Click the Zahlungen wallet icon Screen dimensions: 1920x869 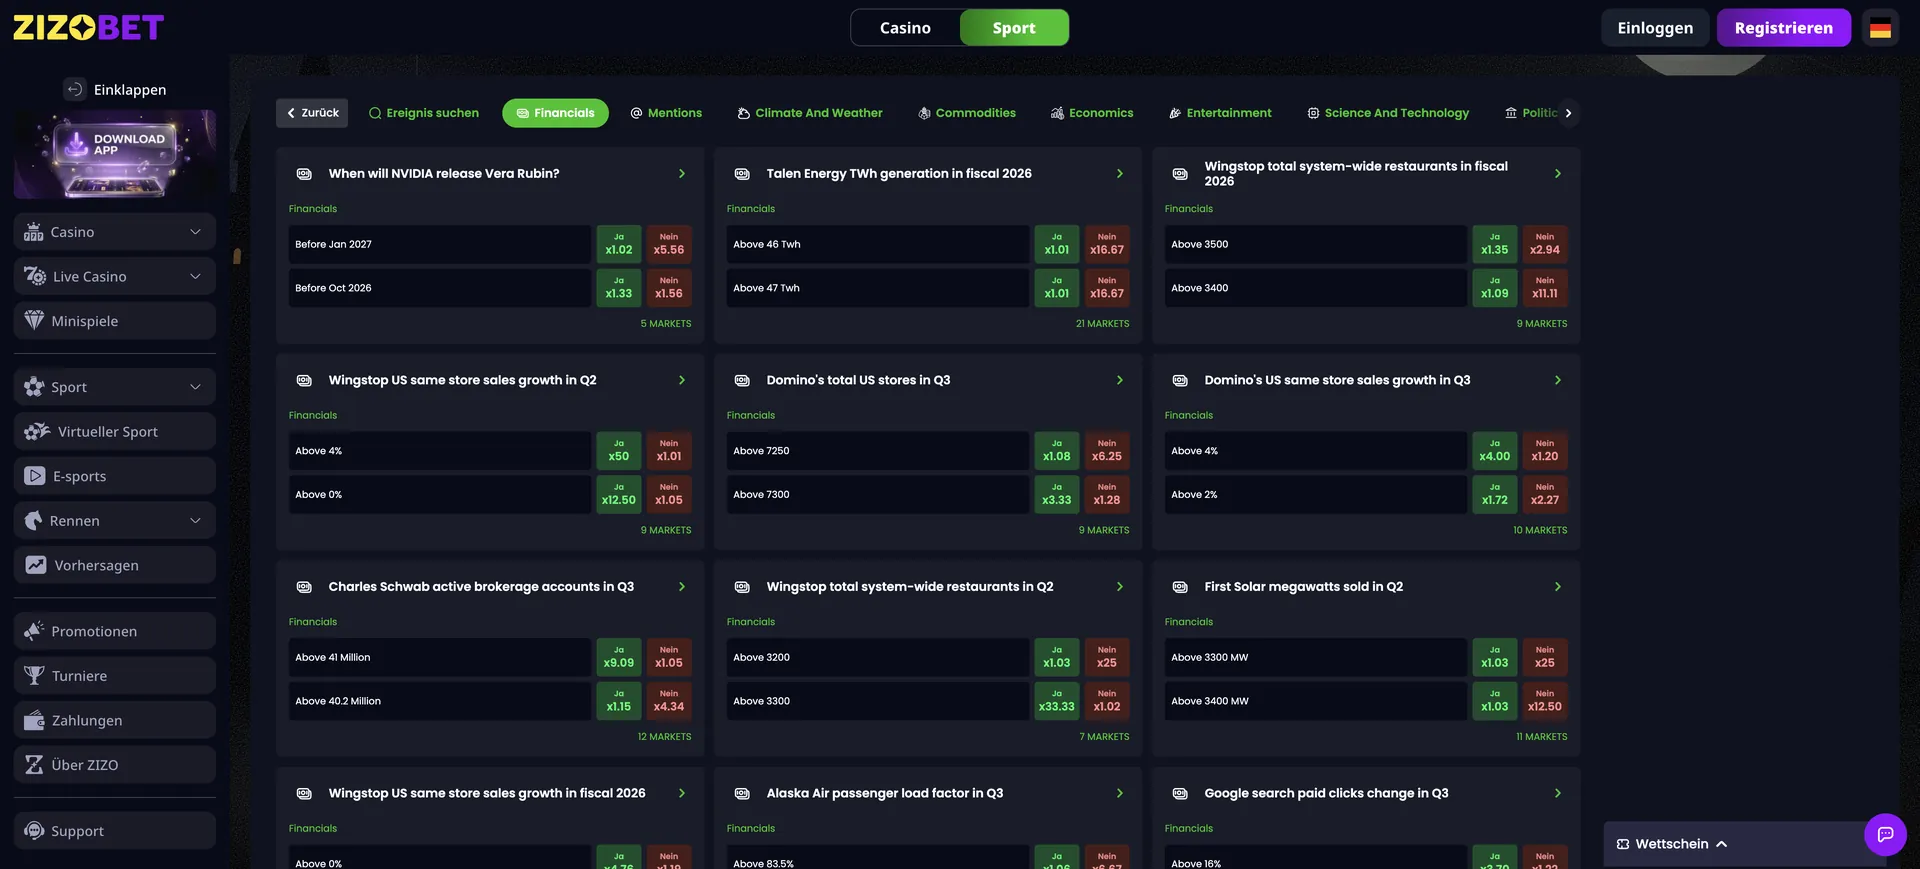(x=34, y=720)
